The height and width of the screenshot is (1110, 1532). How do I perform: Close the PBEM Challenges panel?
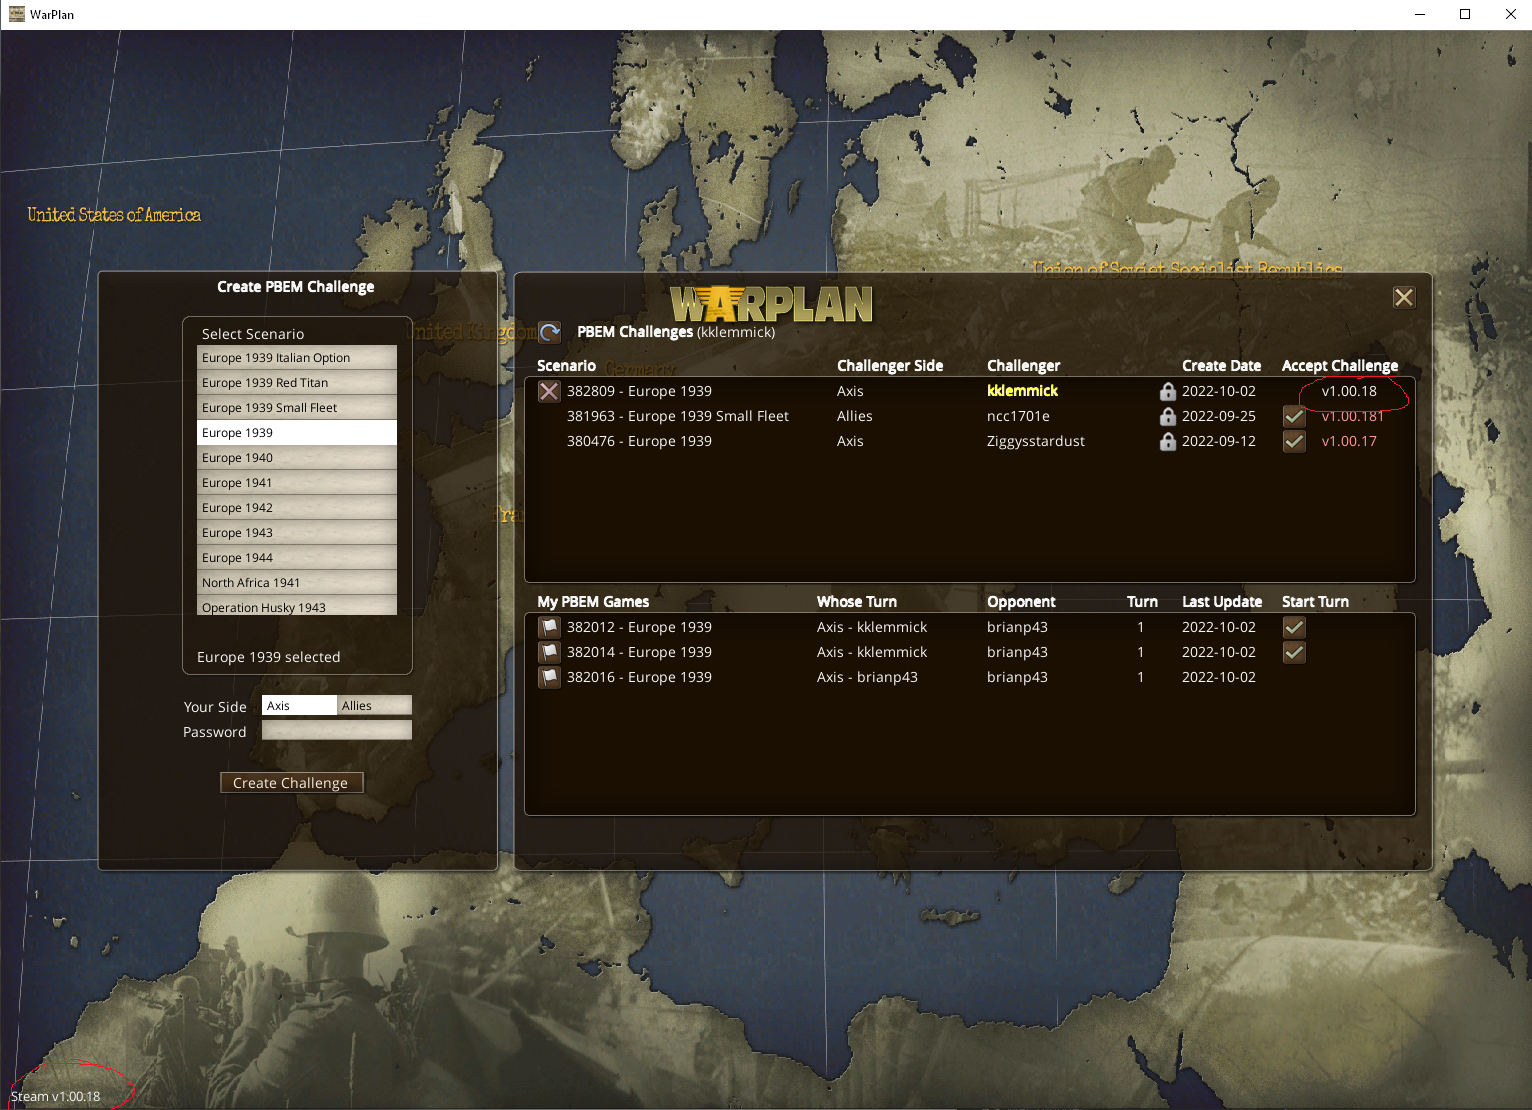pyautogui.click(x=1404, y=297)
